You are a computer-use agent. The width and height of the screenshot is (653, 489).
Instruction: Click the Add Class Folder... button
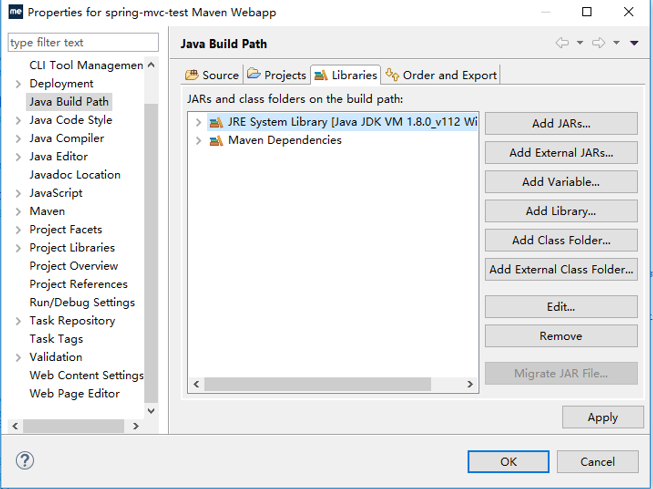(561, 240)
